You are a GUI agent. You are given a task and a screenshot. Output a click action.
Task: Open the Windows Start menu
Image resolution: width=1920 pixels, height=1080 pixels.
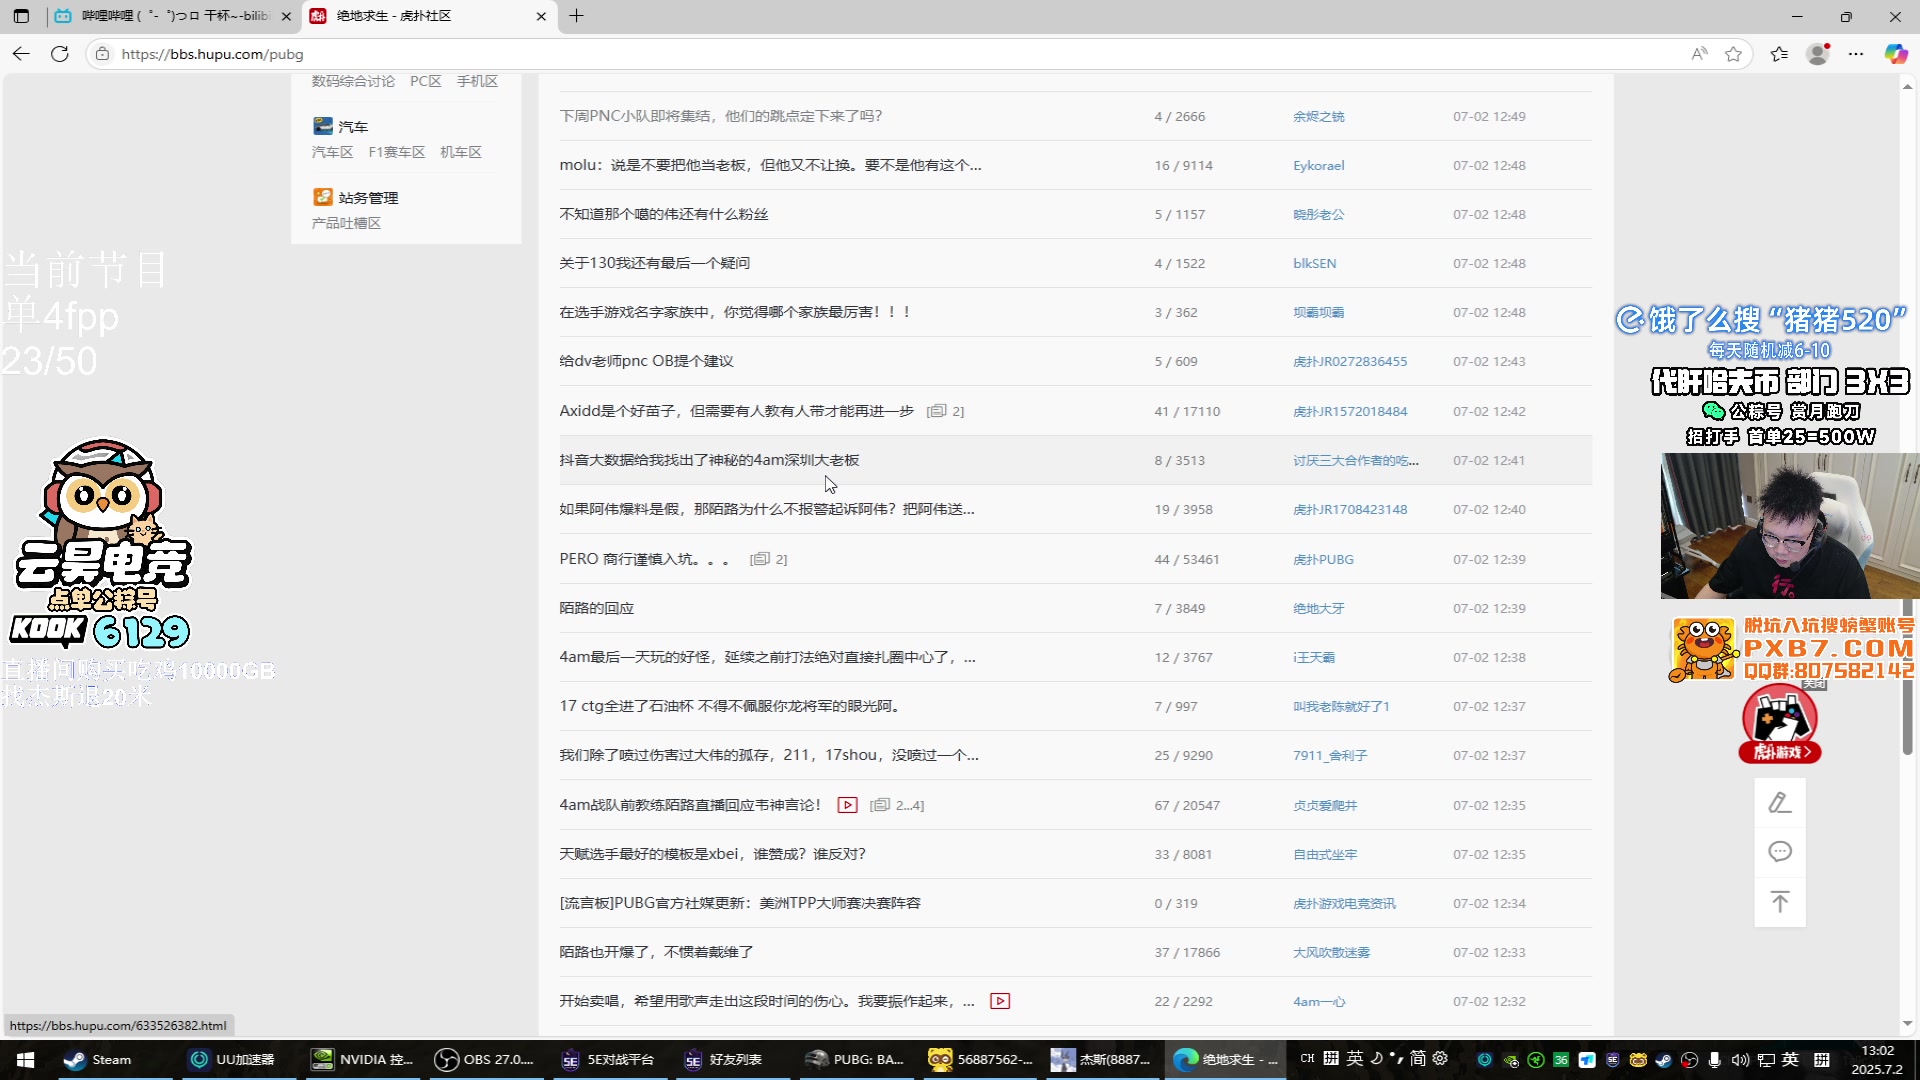[25, 1059]
